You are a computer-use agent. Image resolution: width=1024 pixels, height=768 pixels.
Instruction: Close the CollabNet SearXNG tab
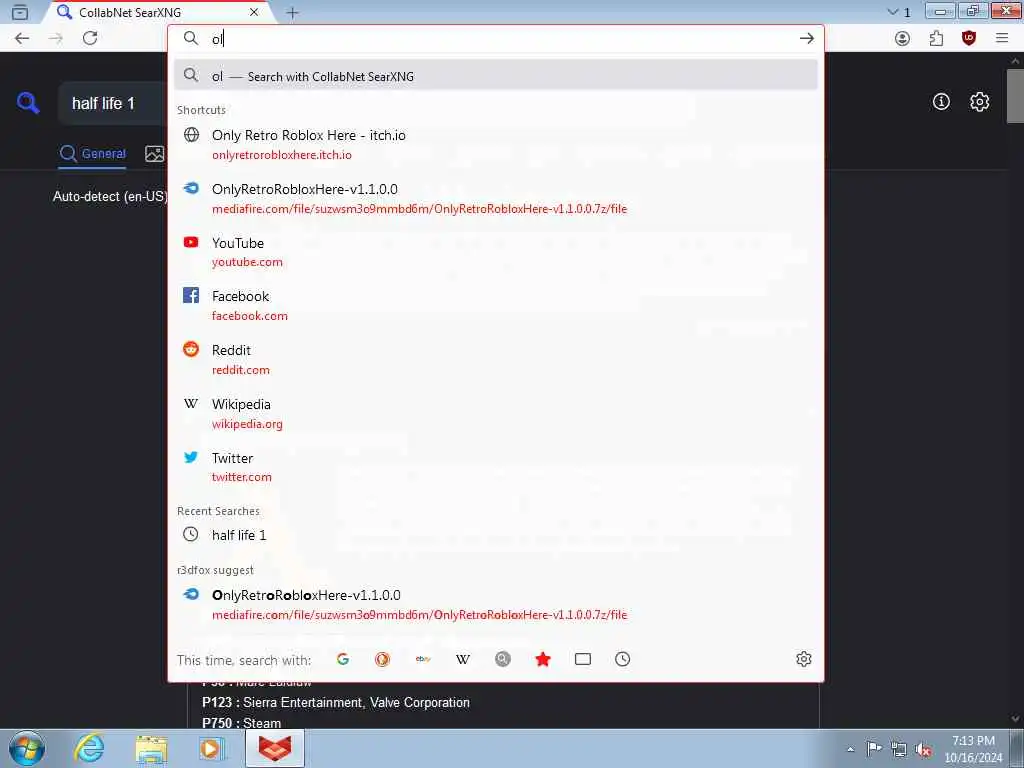pyautogui.click(x=254, y=12)
